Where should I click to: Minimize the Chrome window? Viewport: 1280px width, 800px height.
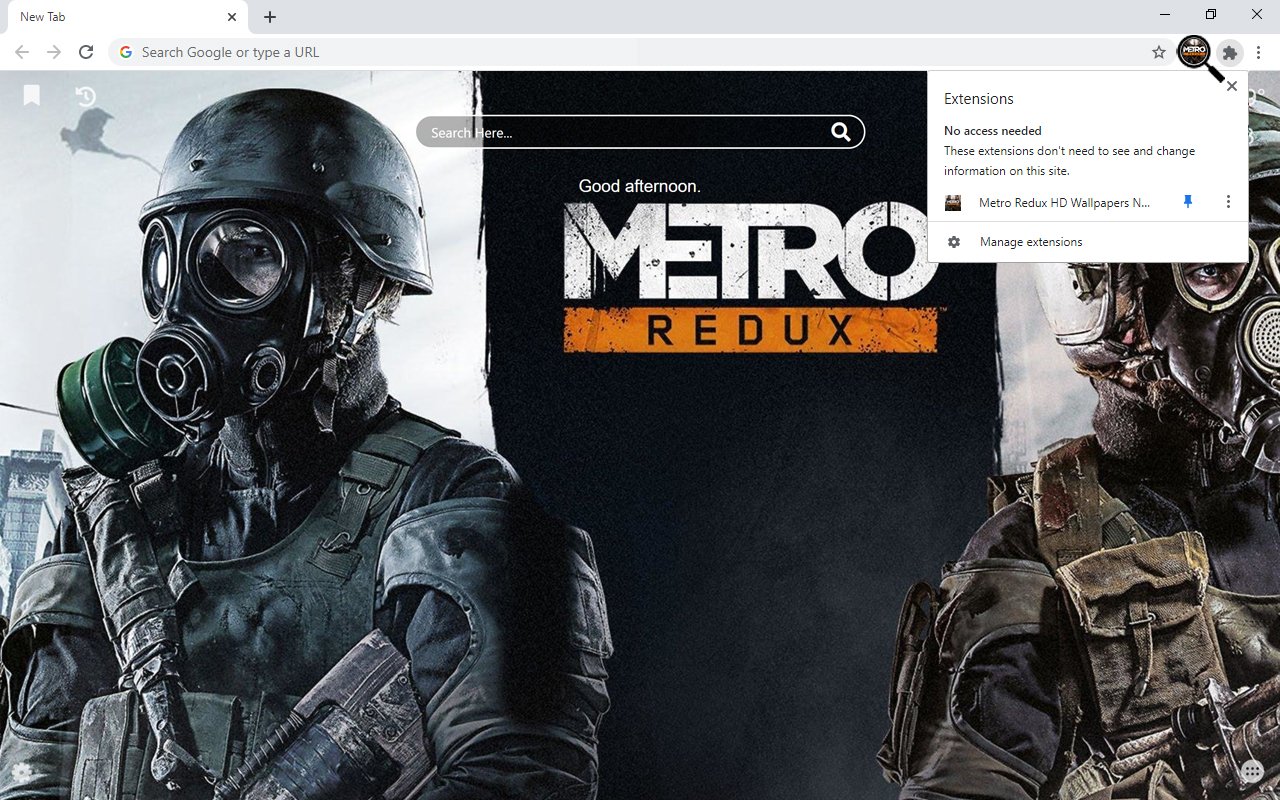coord(1166,15)
